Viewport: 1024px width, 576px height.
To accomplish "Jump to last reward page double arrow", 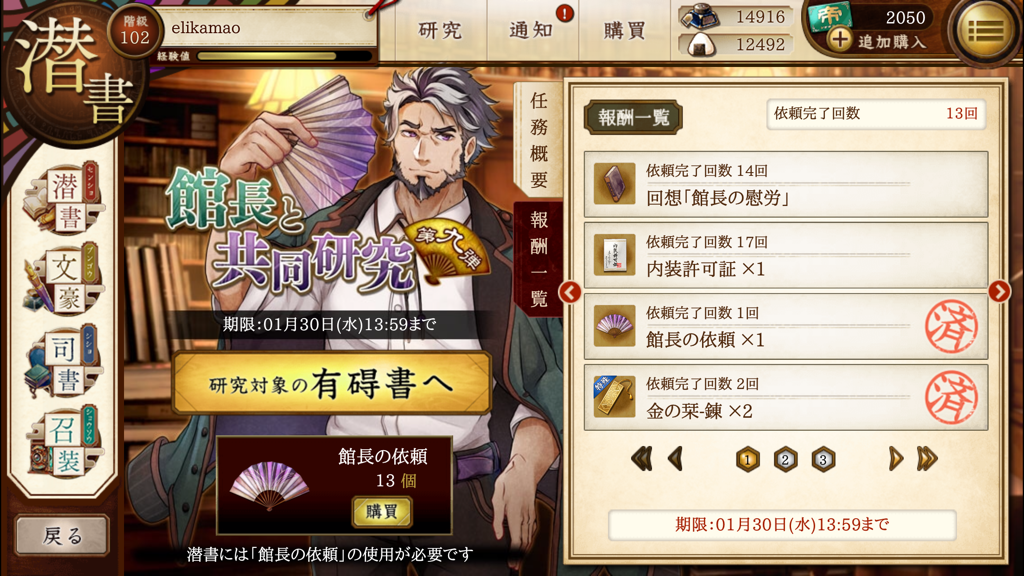I will (927, 459).
